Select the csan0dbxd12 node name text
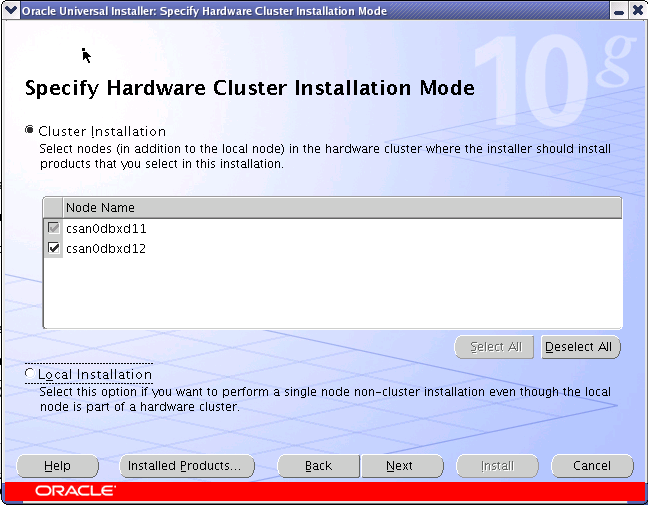The image size is (648, 505). coord(106,248)
